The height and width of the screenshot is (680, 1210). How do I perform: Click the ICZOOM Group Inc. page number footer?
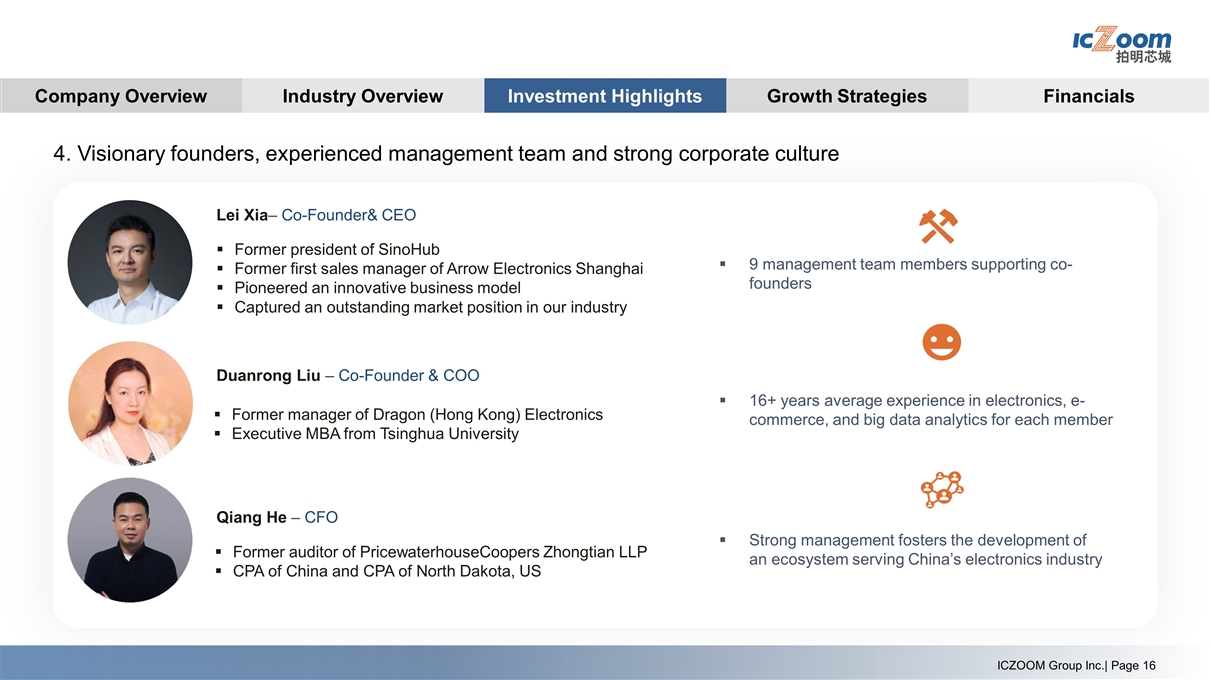click(x=1076, y=666)
